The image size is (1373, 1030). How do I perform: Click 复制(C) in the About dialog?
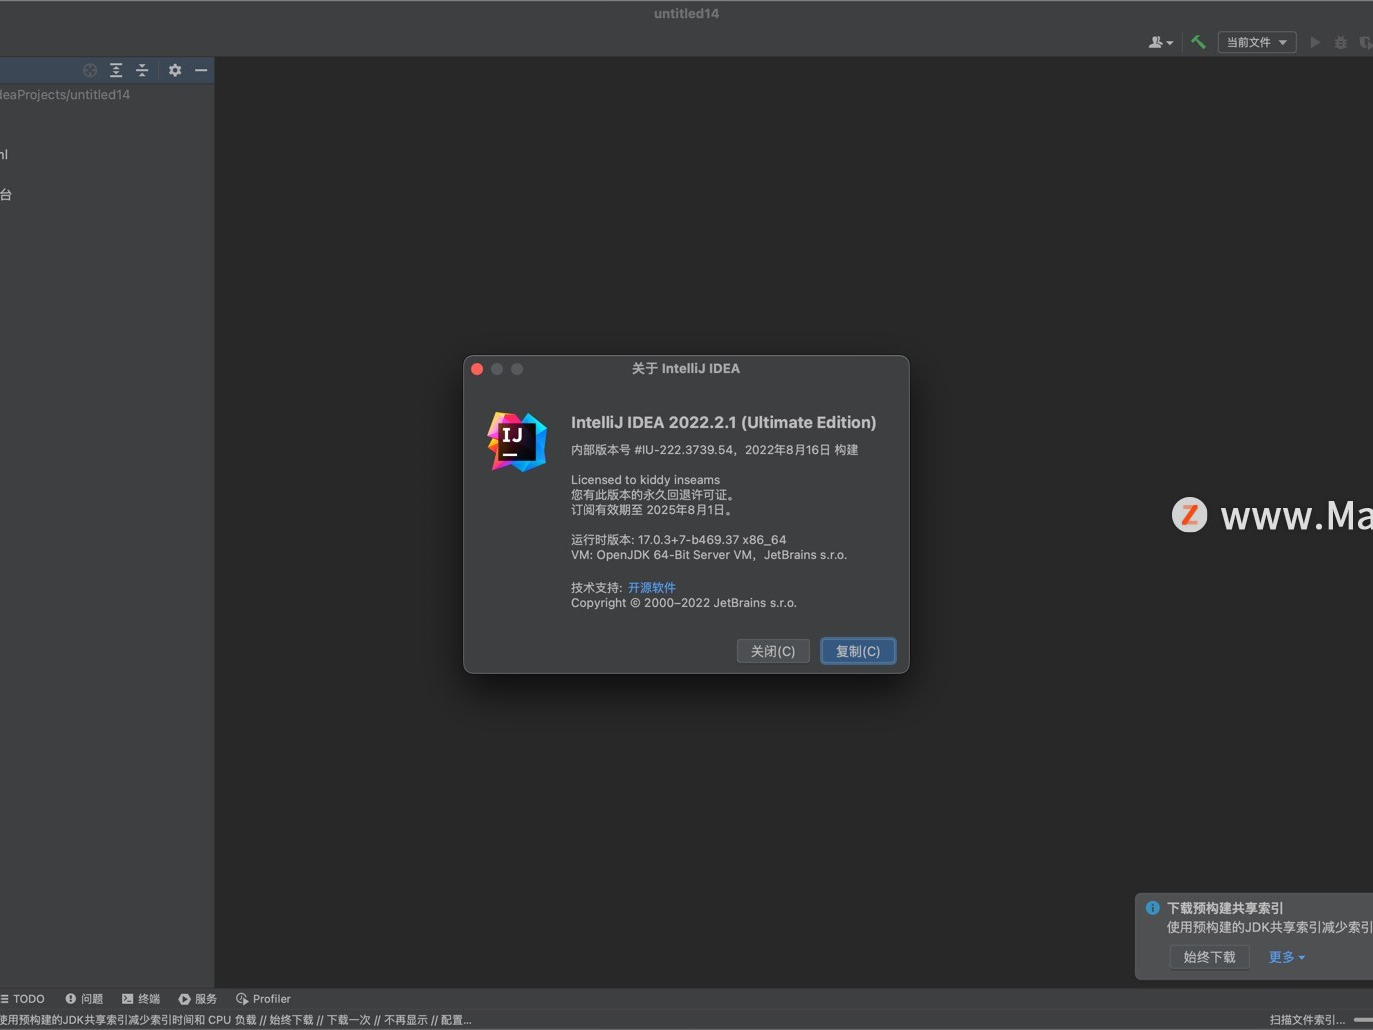click(x=856, y=651)
